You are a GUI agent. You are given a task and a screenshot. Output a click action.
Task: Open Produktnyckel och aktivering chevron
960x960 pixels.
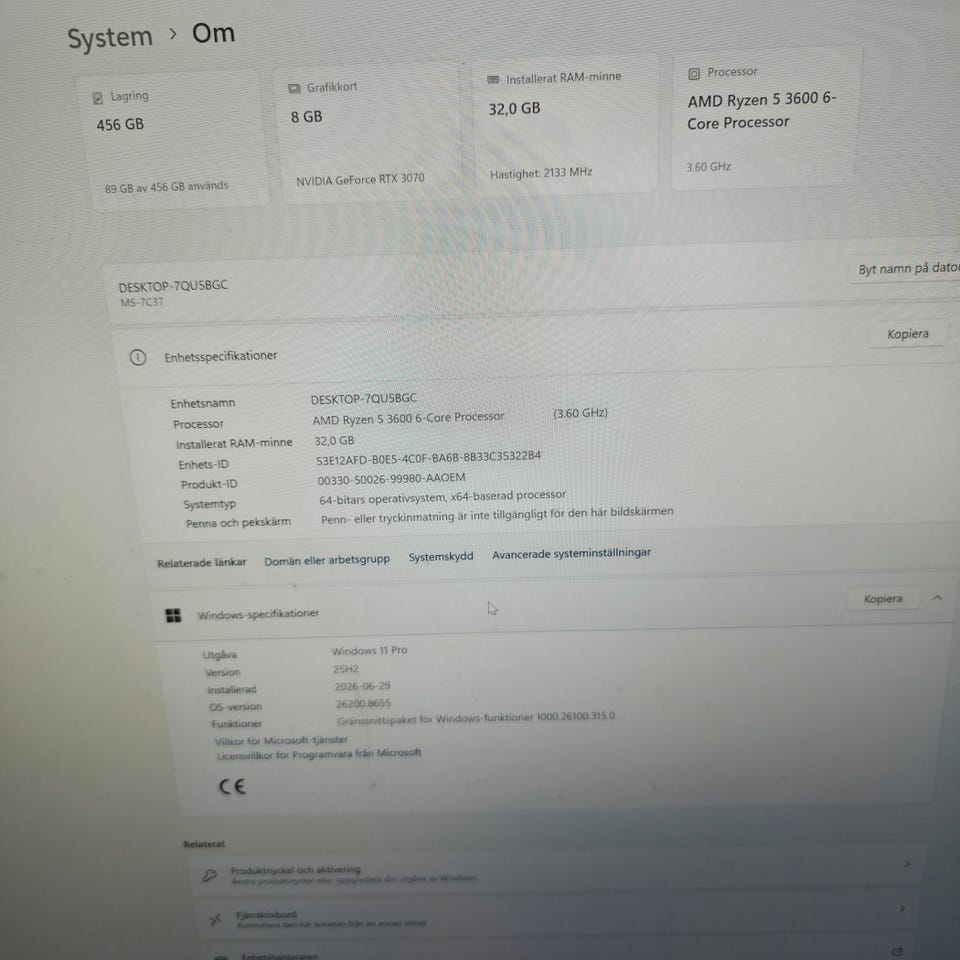tap(907, 863)
